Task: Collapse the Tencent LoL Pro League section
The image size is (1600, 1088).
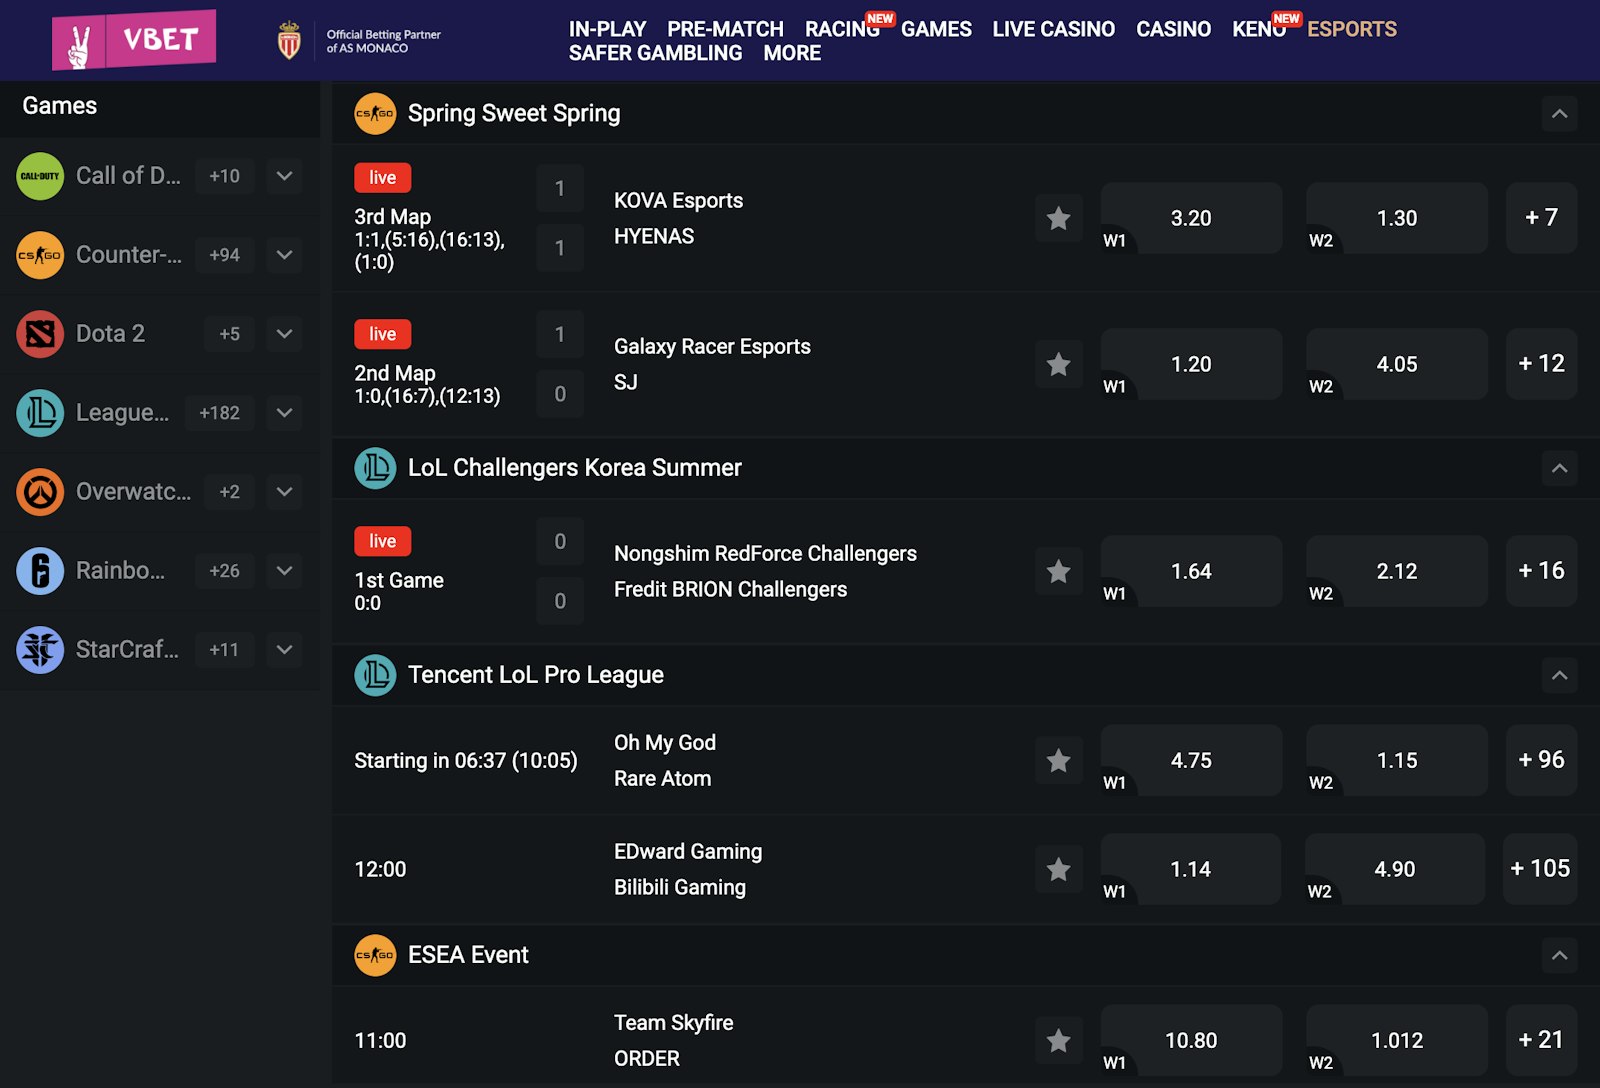Action: pyautogui.click(x=1559, y=676)
